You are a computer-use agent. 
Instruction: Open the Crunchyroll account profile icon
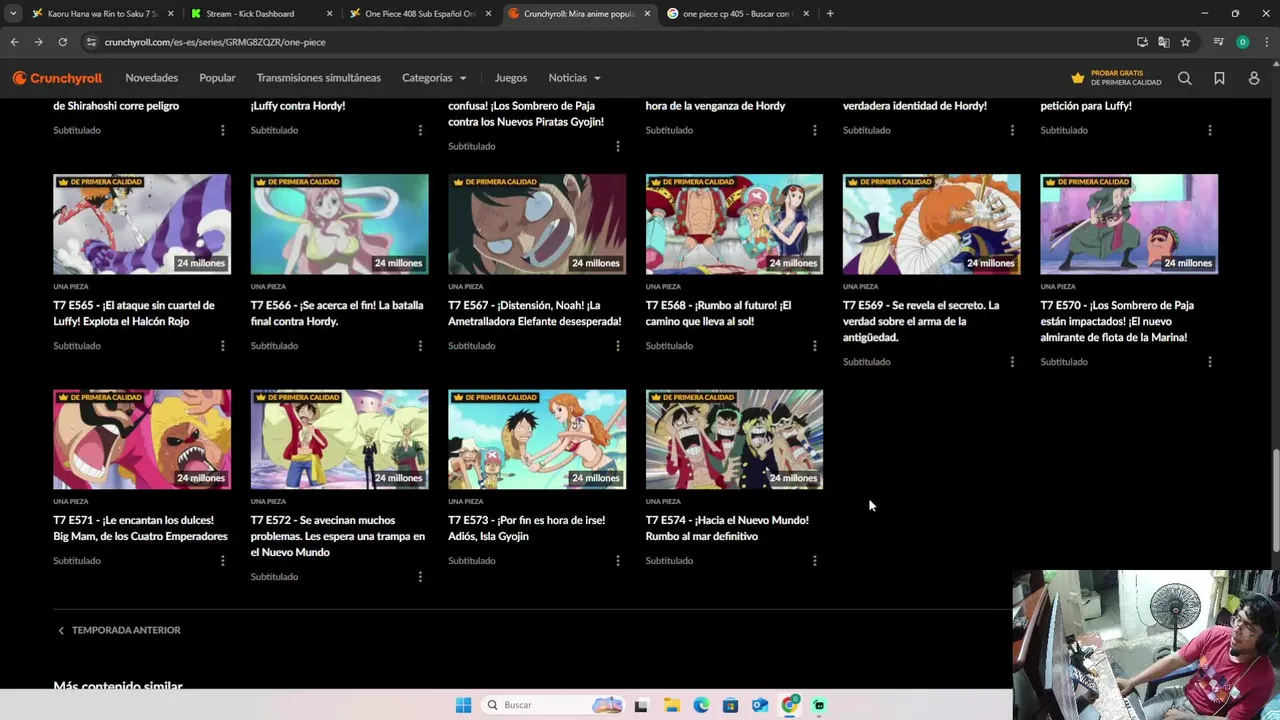click(1254, 78)
